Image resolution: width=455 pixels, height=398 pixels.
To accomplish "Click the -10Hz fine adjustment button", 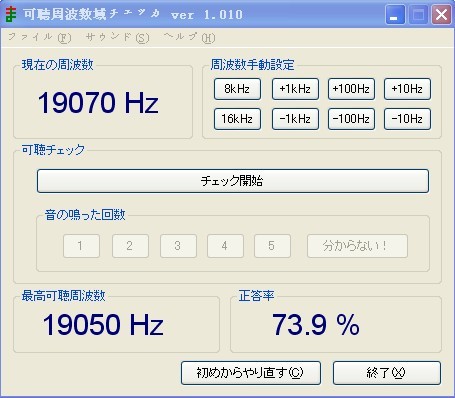I will 407,119.
